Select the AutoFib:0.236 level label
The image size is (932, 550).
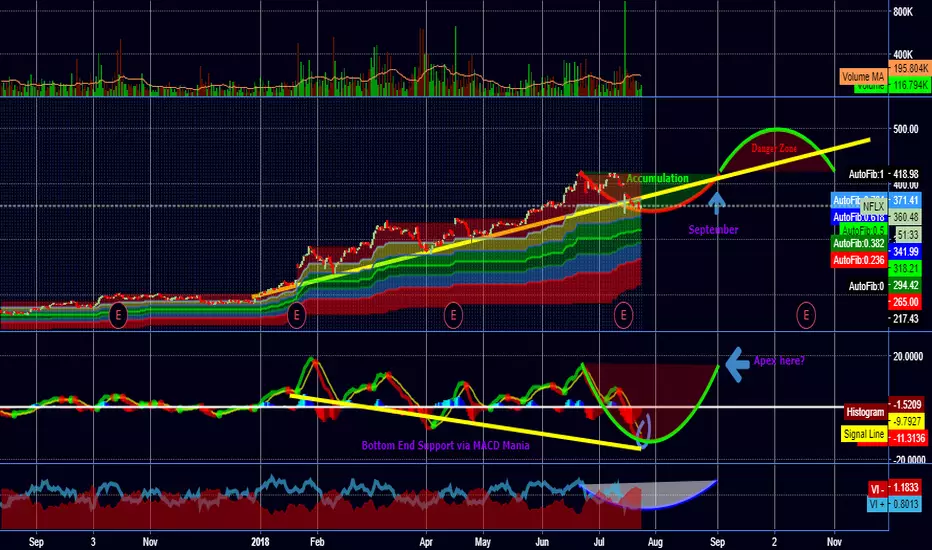pos(859,260)
